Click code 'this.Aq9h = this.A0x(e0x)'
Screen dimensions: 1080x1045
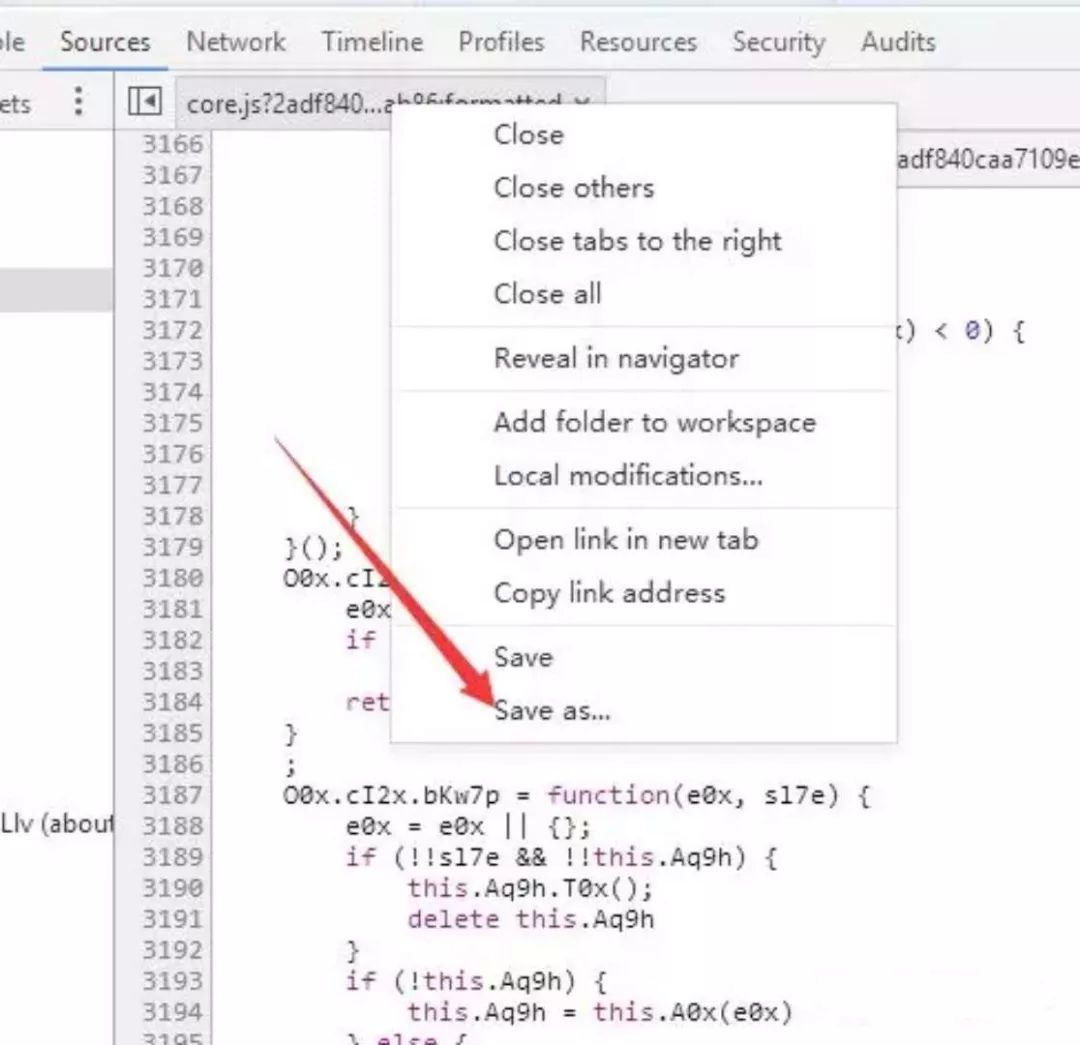pyautogui.click(x=600, y=1012)
